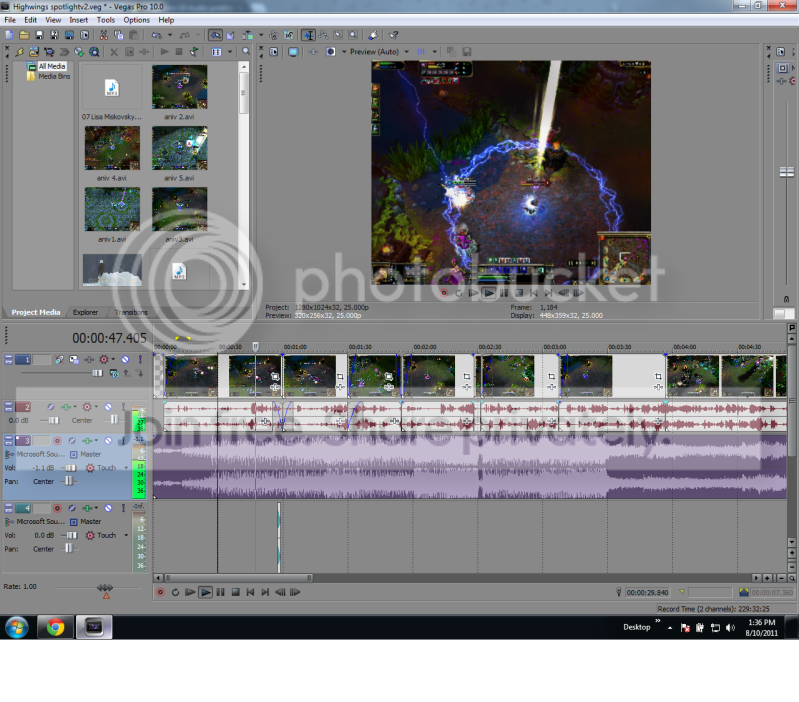
Task: Open the File menu
Action: [10, 20]
